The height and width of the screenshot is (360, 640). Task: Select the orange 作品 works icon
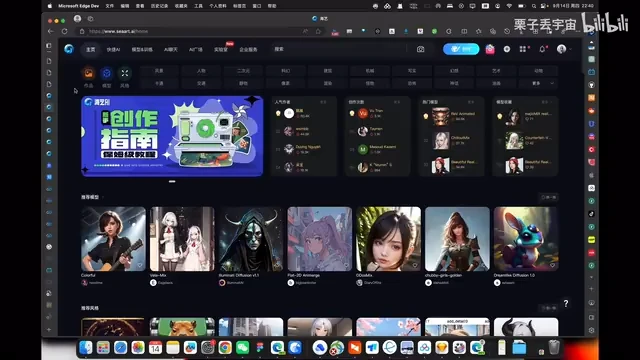[x=89, y=73]
